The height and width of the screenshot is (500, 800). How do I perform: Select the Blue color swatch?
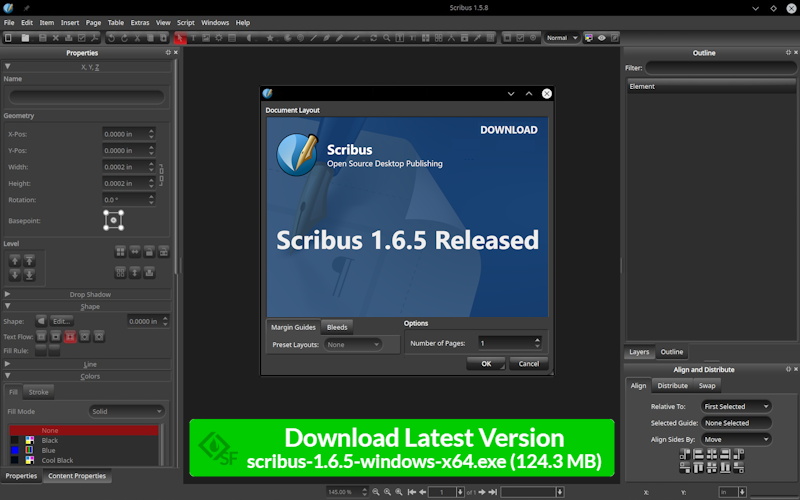click(49, 450)
